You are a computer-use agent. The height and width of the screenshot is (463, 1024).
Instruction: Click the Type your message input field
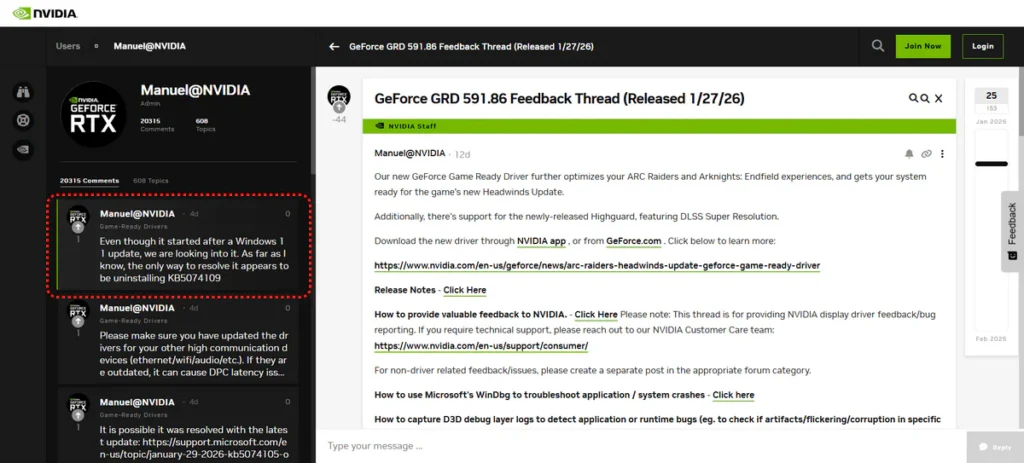(x=640, y=446)
